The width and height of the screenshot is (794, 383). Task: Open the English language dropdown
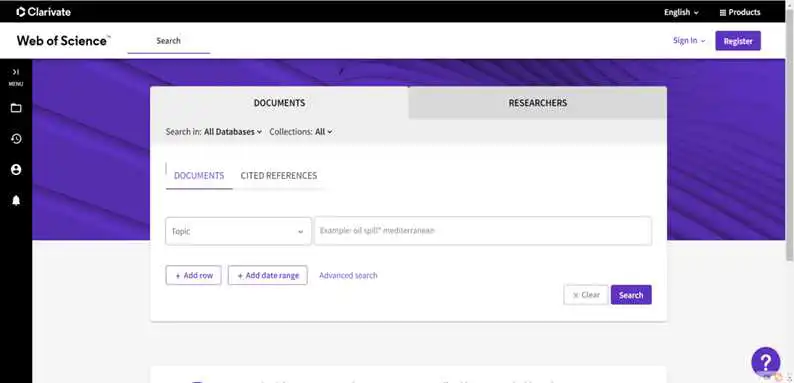point(681,12)
